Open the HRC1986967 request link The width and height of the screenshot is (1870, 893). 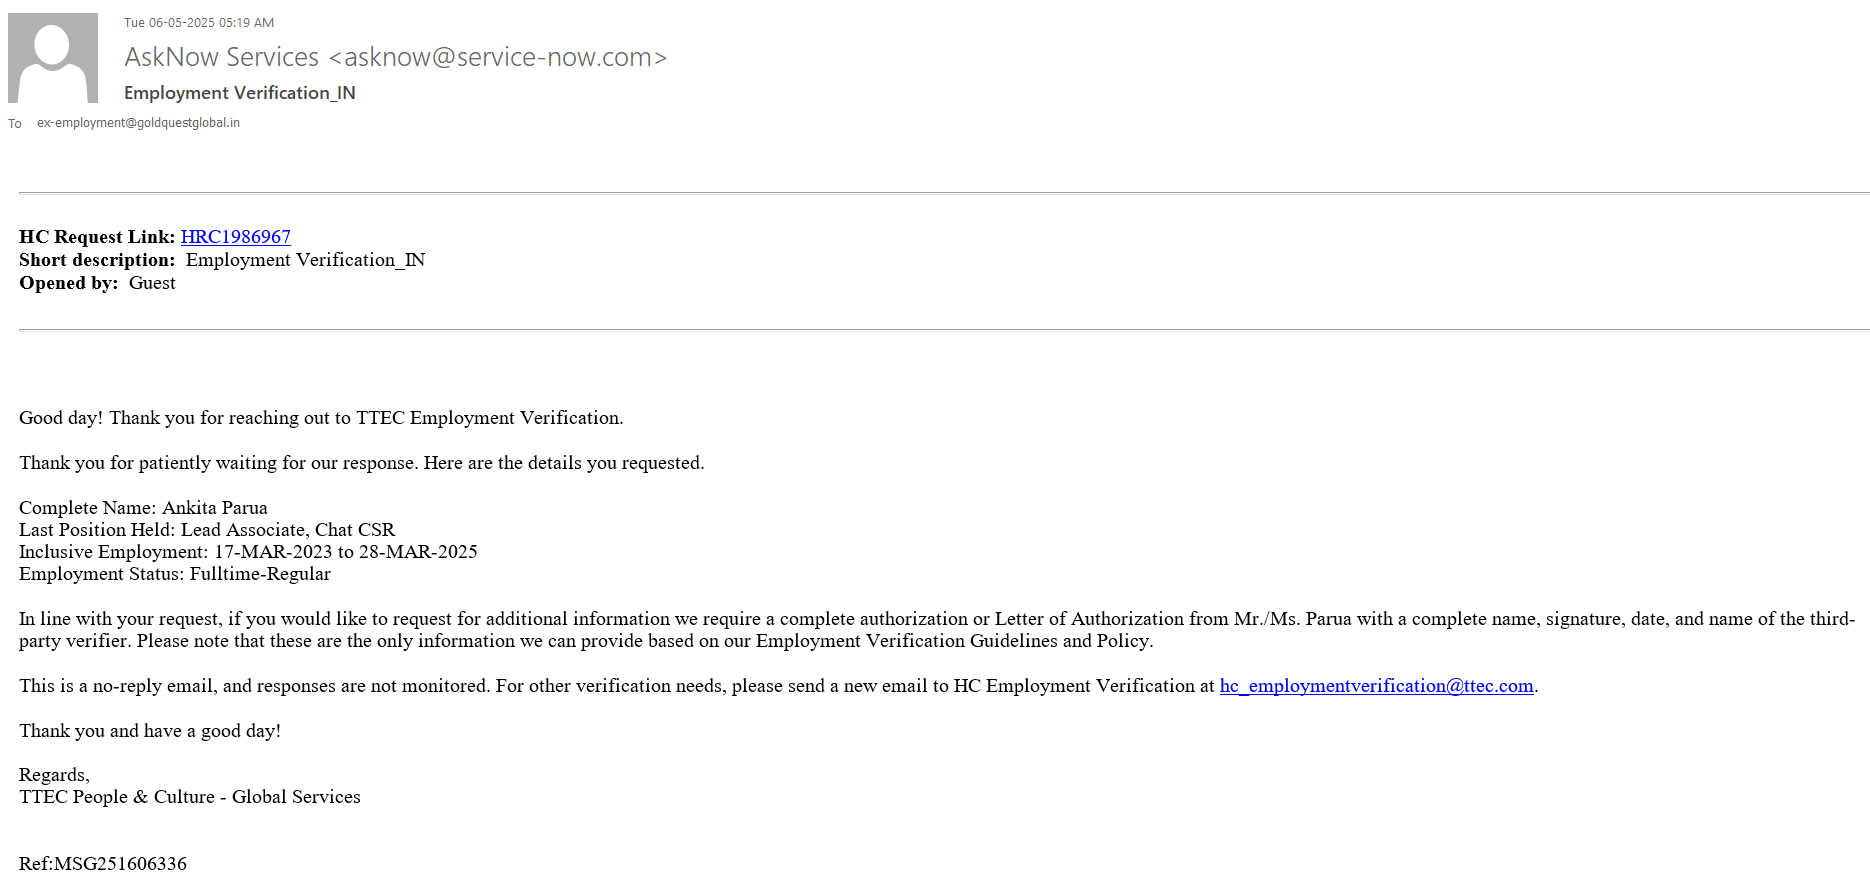(x=235, y=237)
